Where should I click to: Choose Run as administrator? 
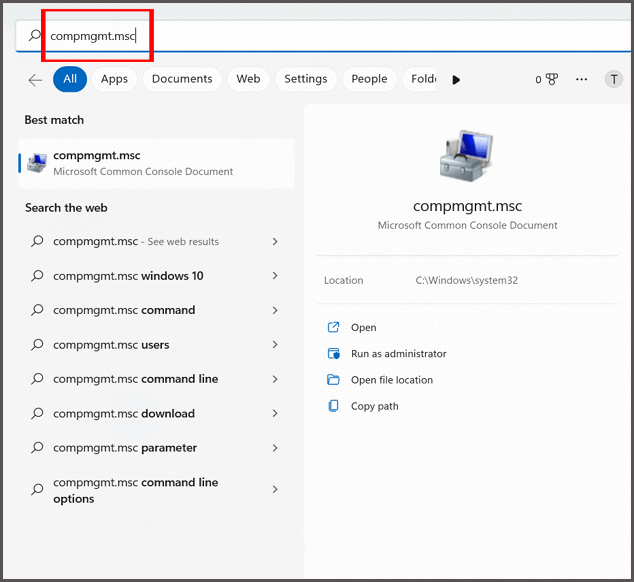tap(399, 354)
